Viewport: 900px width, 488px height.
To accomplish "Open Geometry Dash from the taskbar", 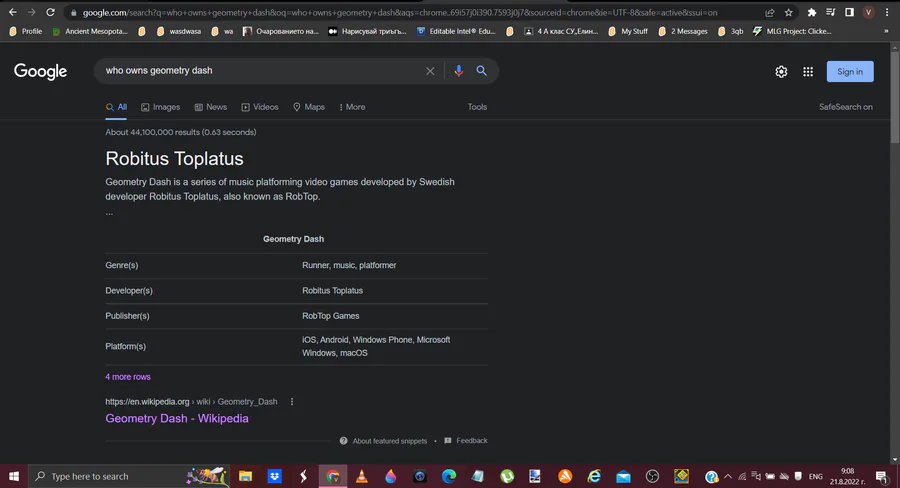I will 681,476.
